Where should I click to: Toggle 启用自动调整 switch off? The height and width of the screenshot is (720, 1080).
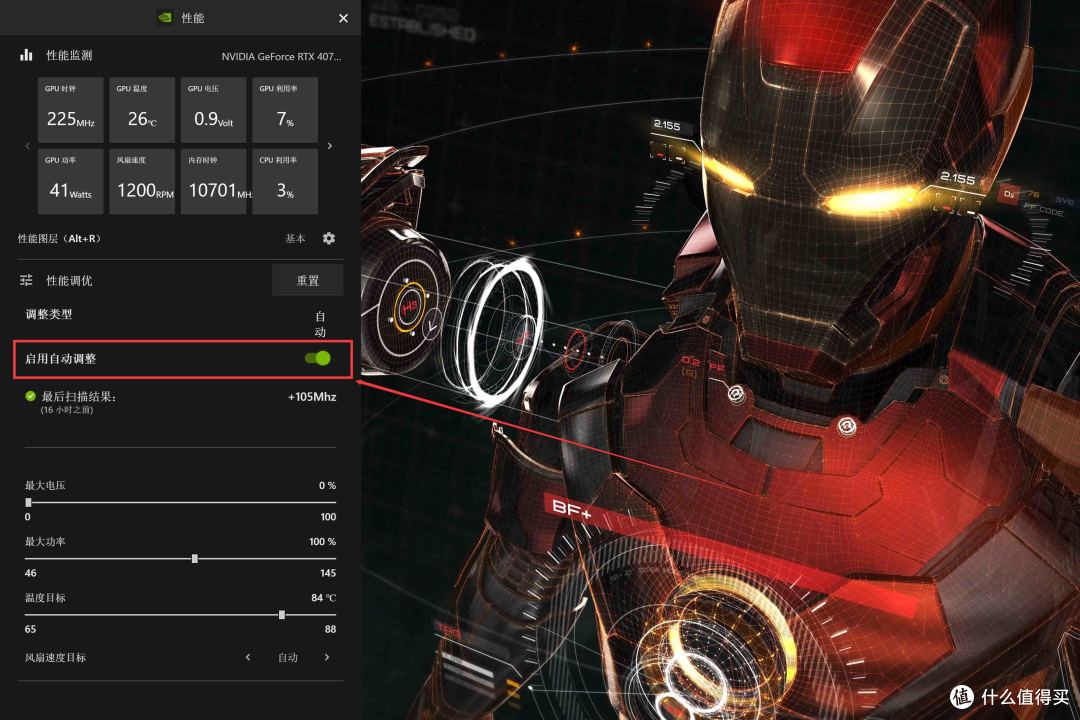click(318, 358)
